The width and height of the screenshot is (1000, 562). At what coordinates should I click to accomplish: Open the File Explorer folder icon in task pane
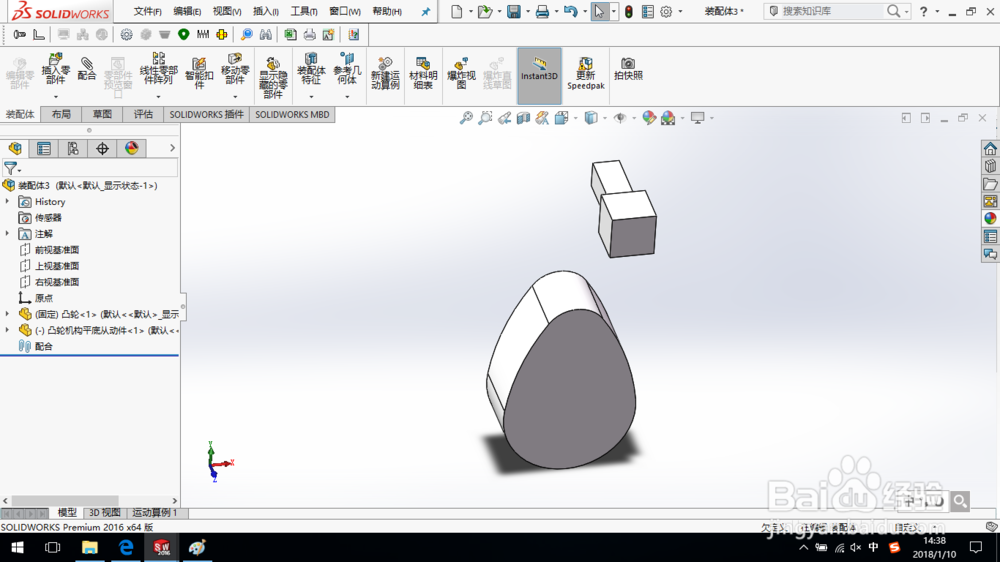(990, 184)
